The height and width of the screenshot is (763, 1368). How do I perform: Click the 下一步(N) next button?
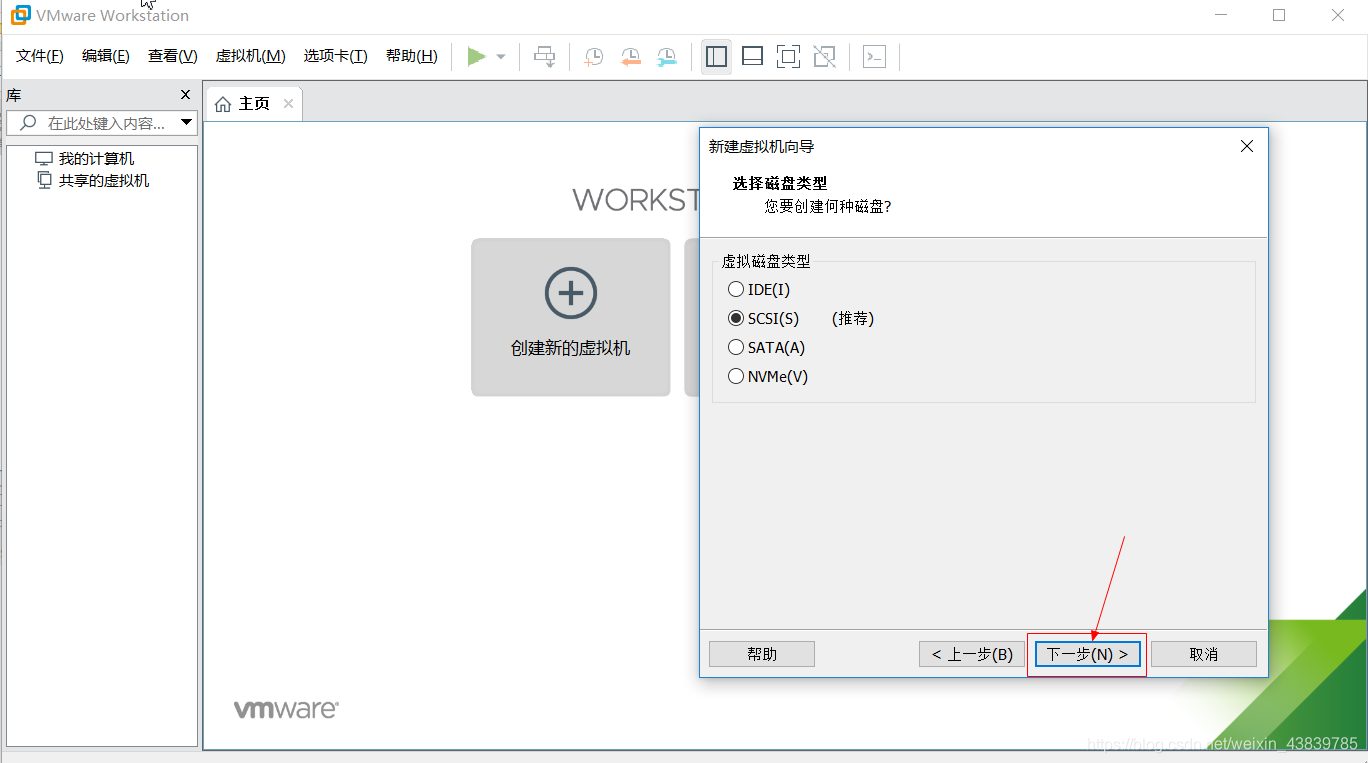point(1088,654)
